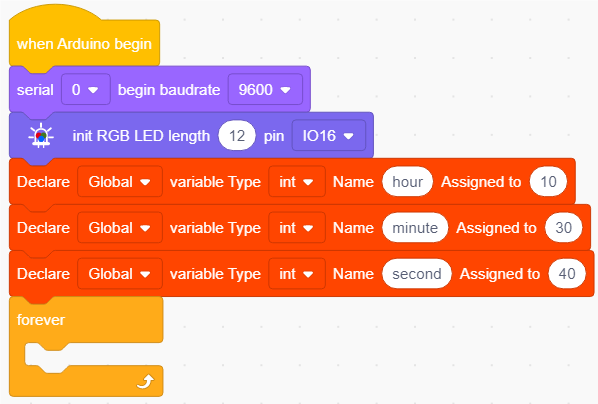Open Global scope dropdown for minute variable
598x404 pixels.
[x=120, y=228]
